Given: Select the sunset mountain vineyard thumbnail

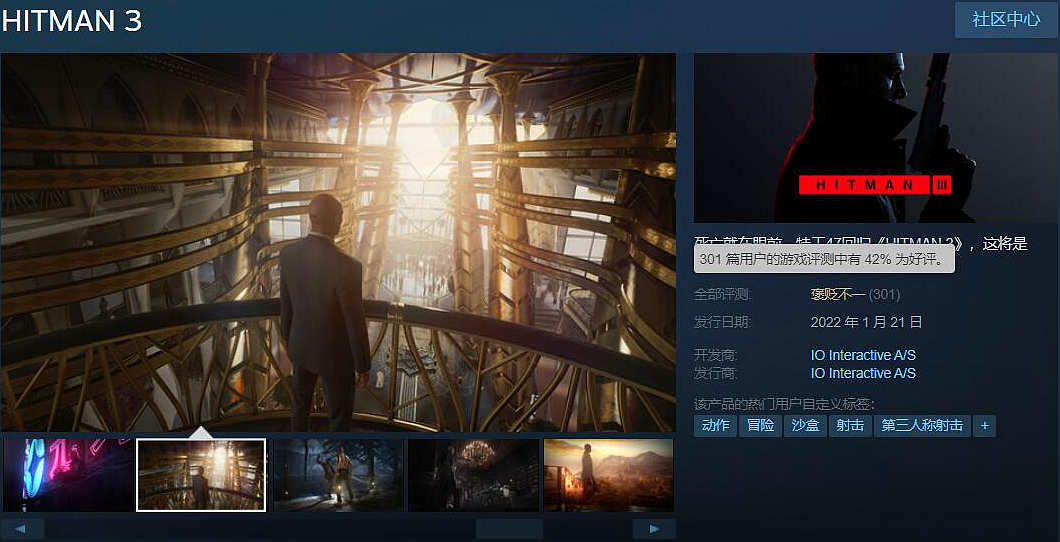Looking at the screenshot, I should [x=608, y=475].
